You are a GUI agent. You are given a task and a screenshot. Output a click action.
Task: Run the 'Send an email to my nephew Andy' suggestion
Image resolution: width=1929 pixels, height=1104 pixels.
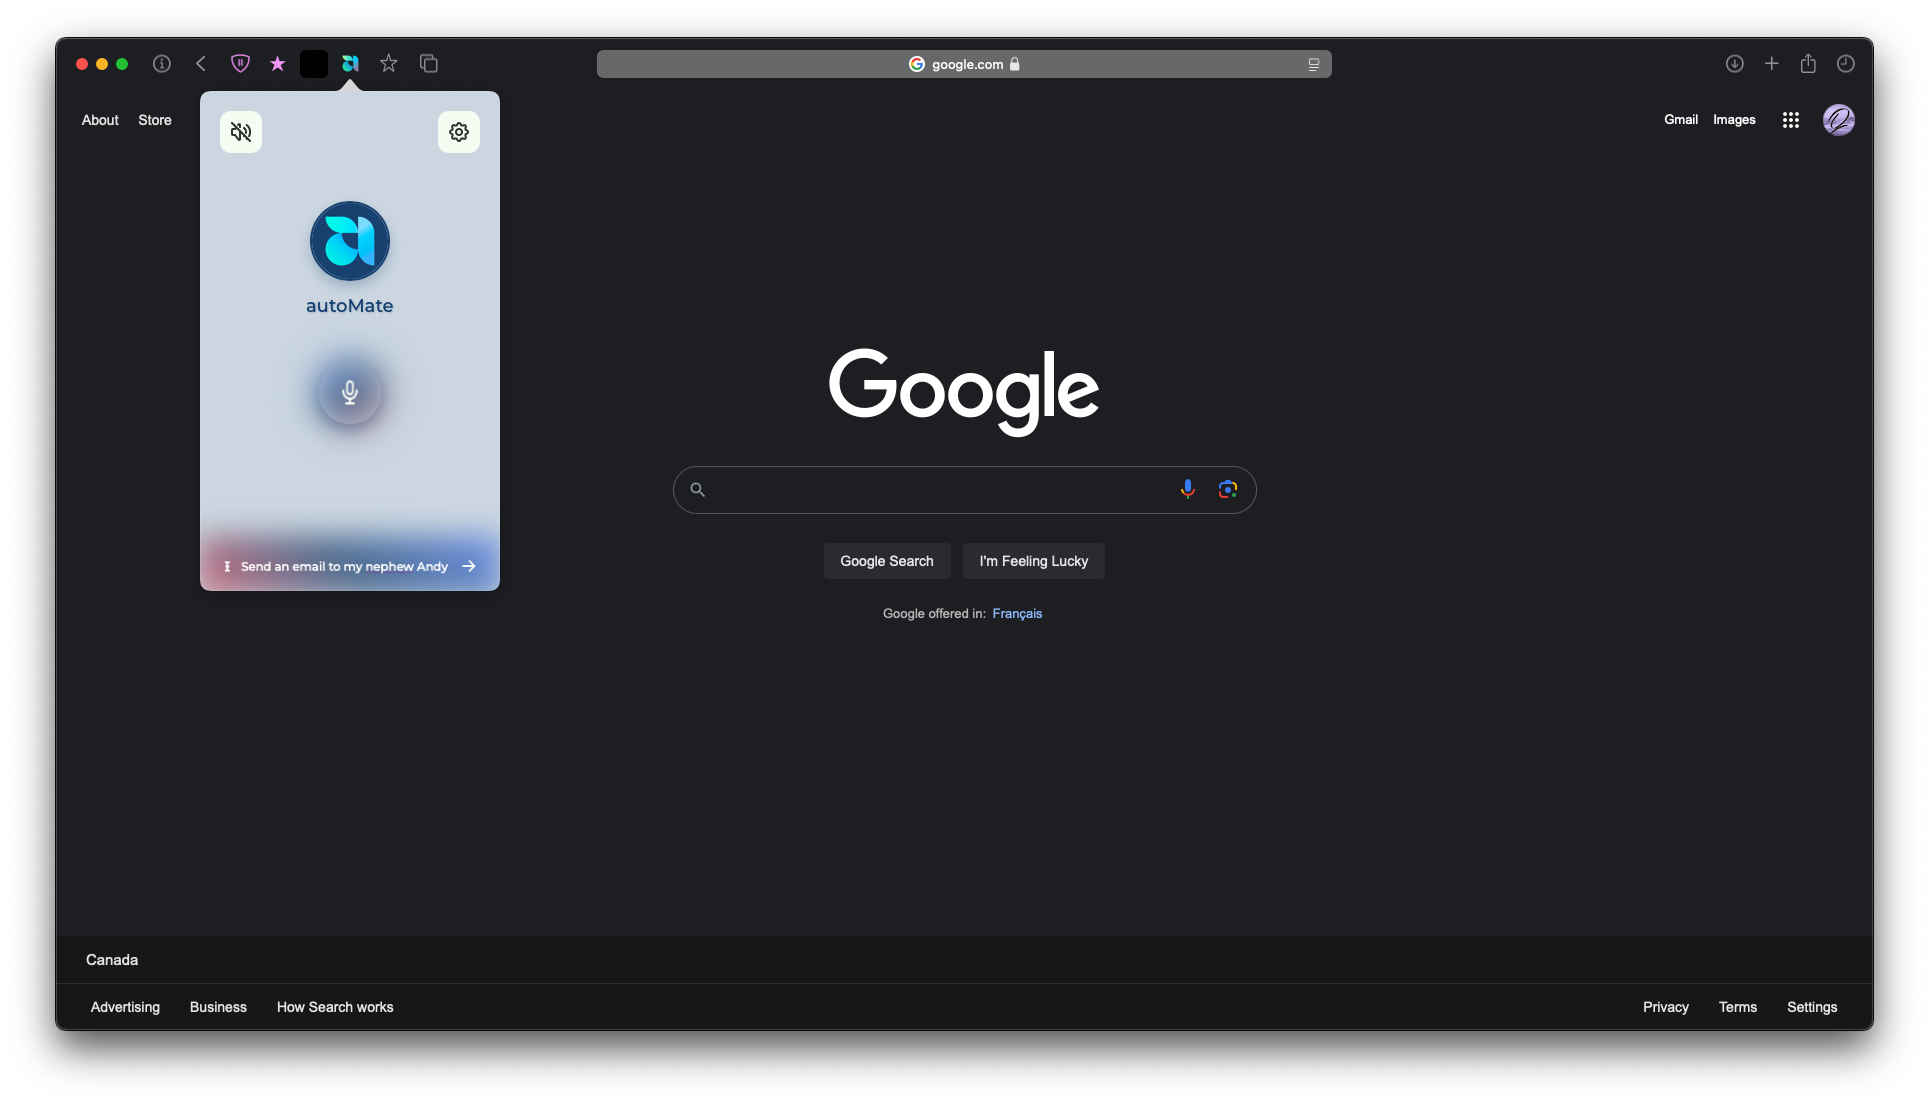(x=349, y=566)
